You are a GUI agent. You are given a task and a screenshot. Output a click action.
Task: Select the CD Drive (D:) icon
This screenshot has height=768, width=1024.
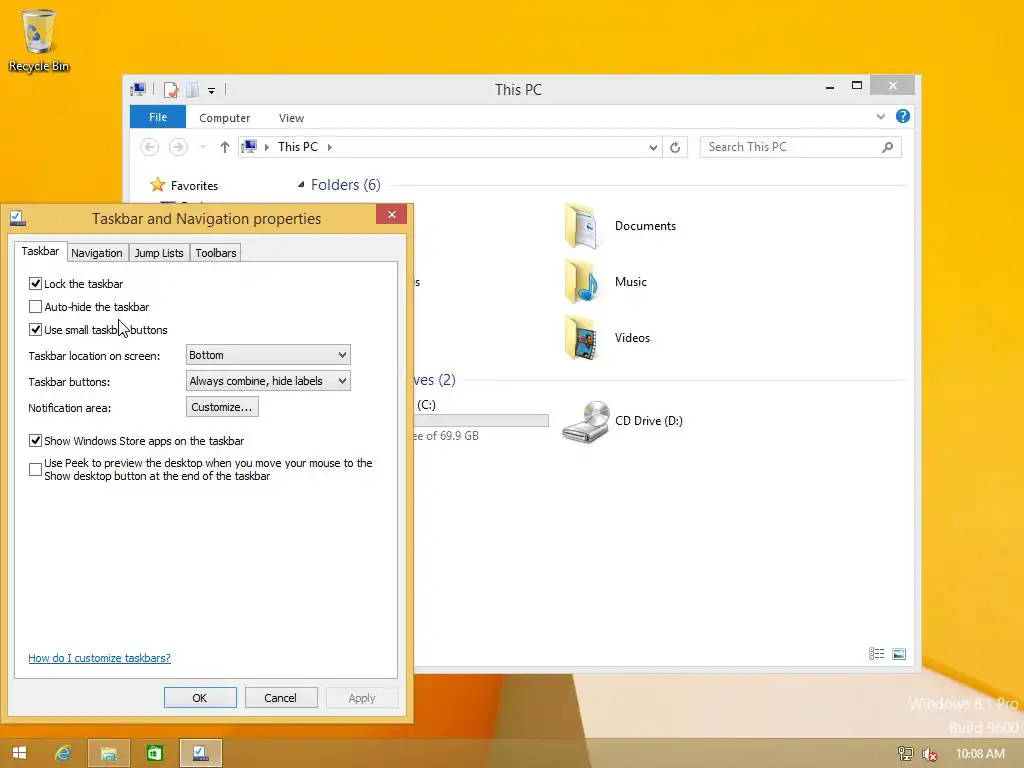coord(586,421)
